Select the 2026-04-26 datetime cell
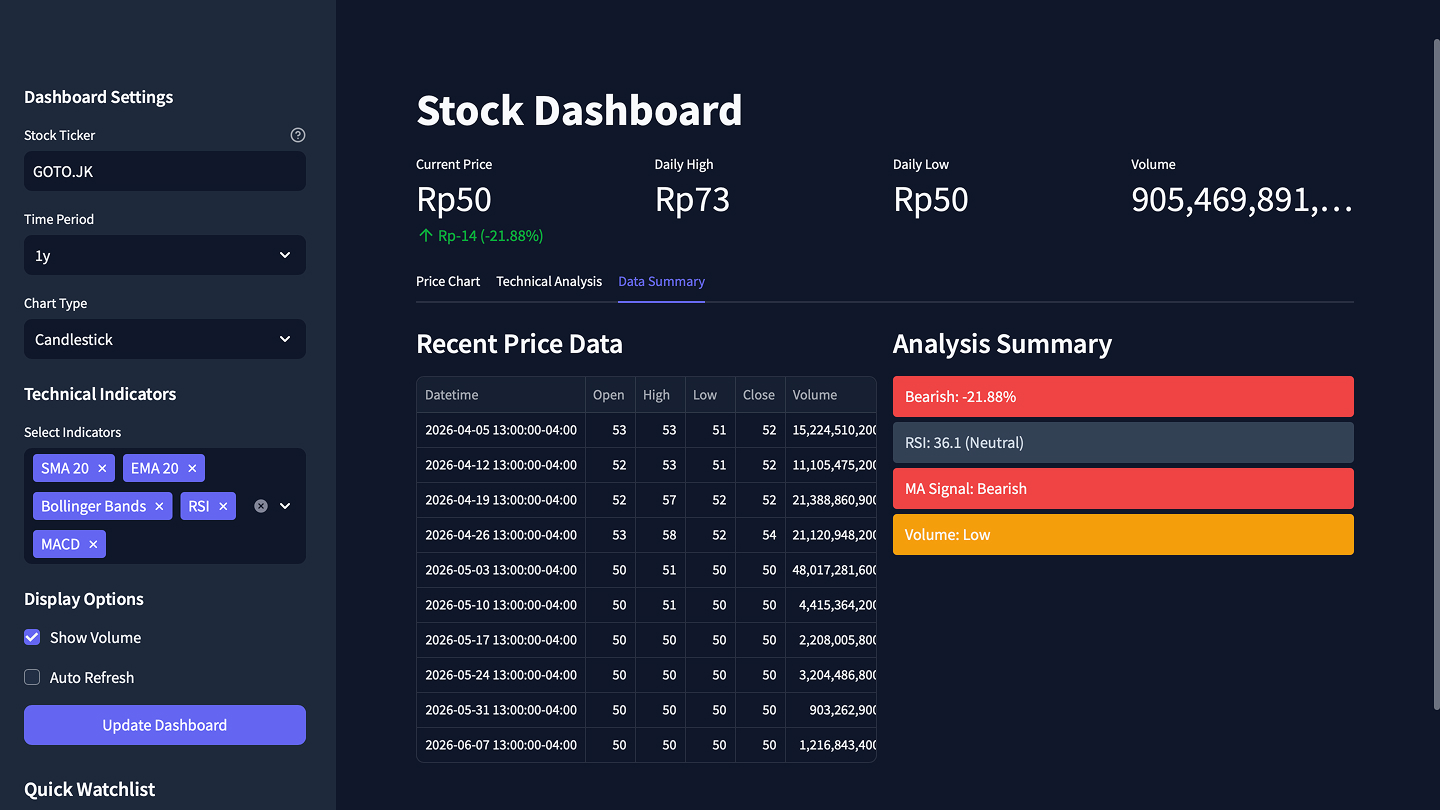Image resolution: width=1440 pixels, height=810 pixels. click(501, 535)
